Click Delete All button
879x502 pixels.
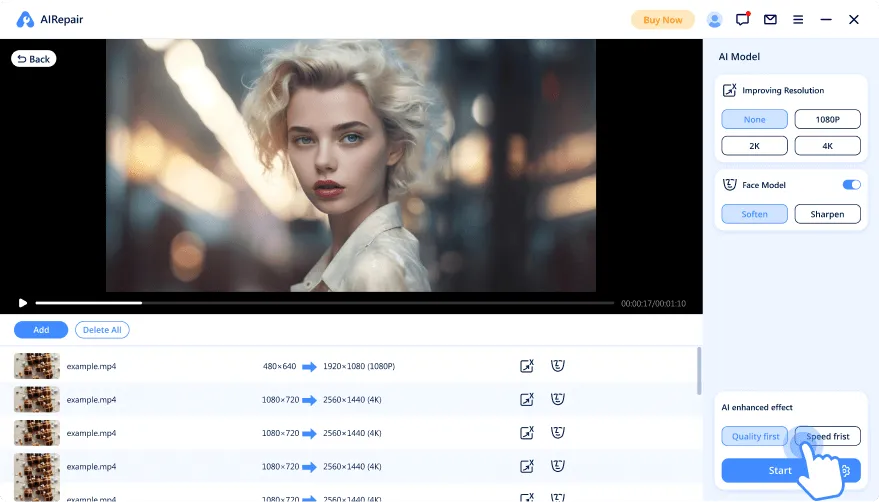click(x=102, y=330)
